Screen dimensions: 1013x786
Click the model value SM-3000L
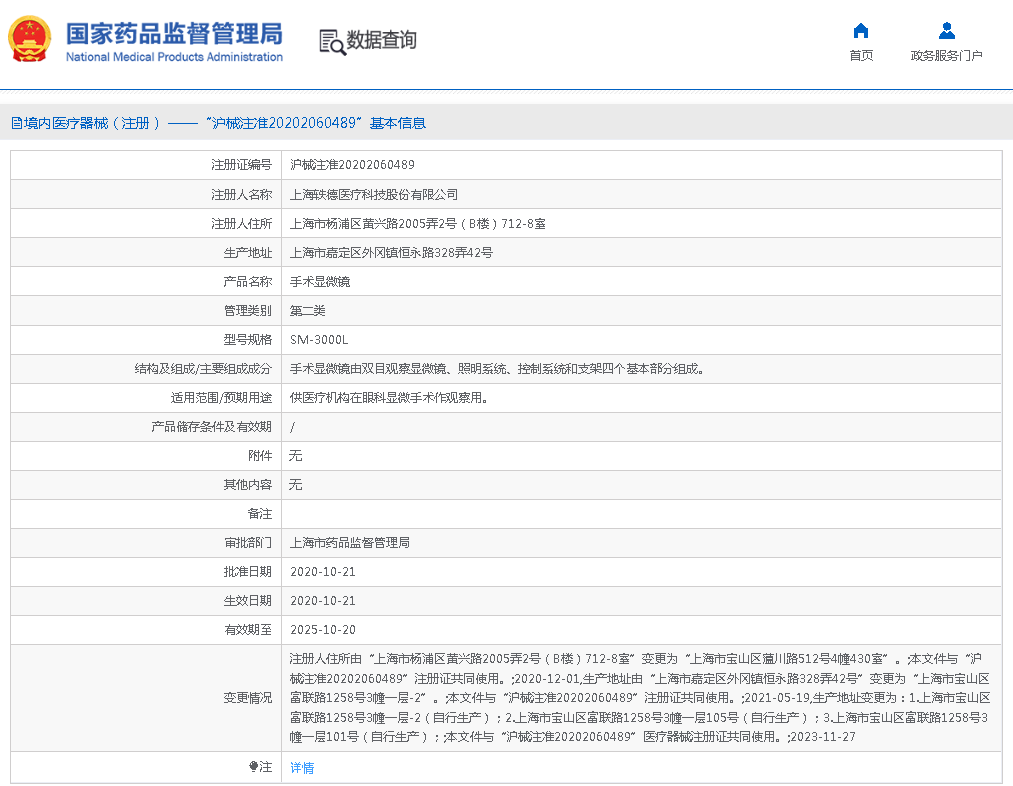click(319, 340)
